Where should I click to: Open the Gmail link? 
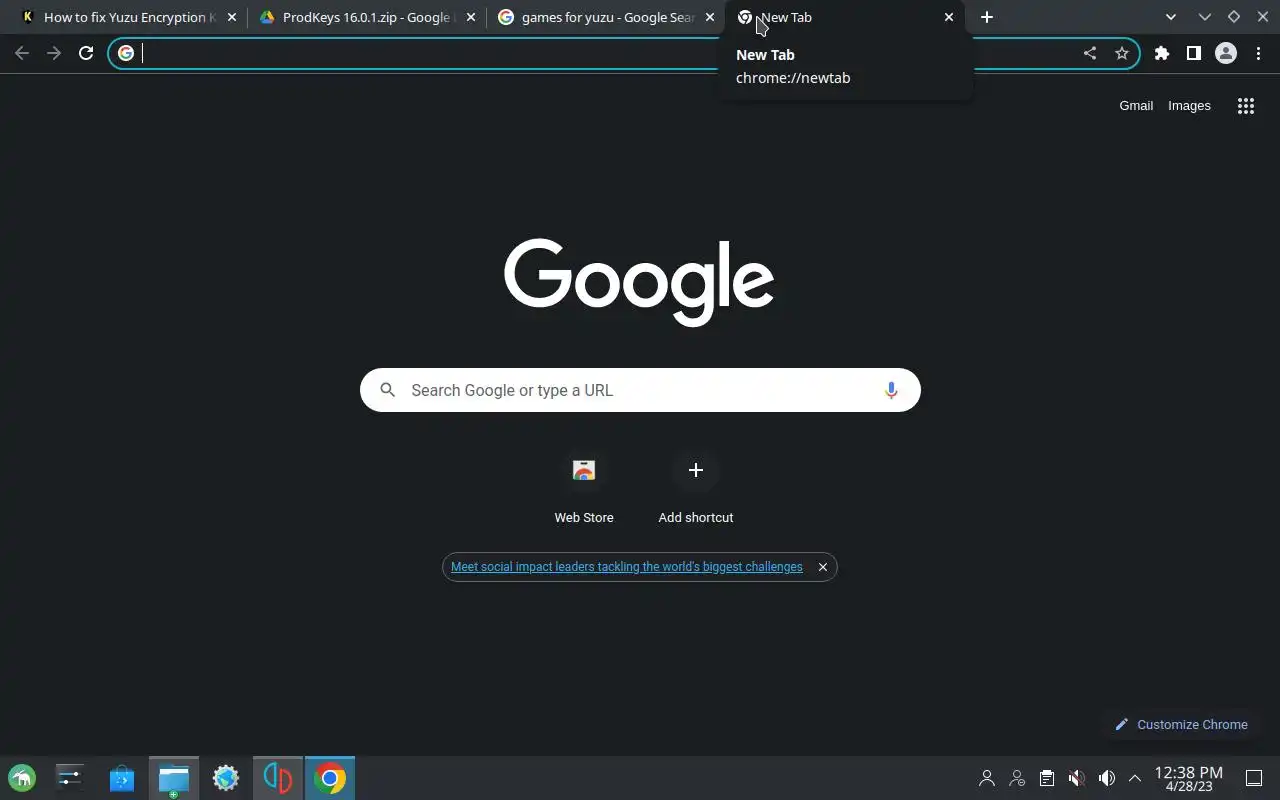pos(1136,105)
